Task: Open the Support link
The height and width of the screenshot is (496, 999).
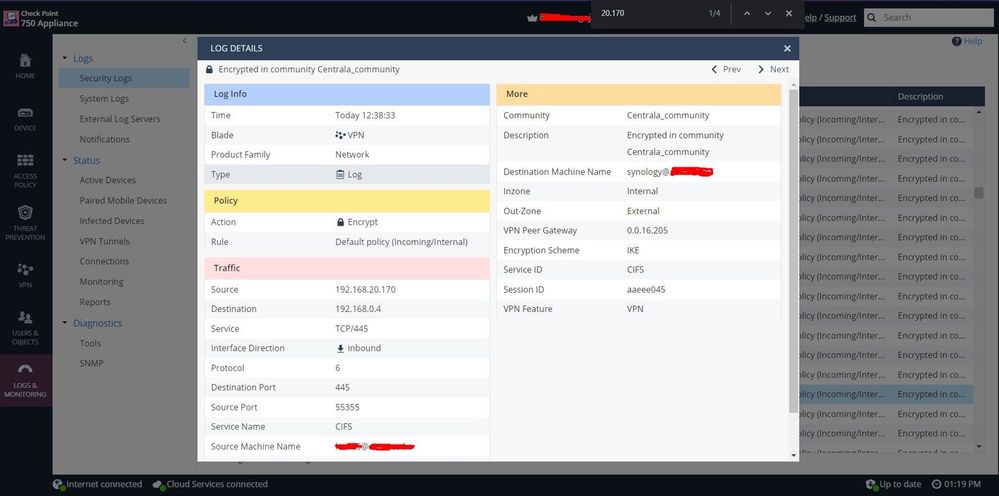Action: [x=839, y=17]
